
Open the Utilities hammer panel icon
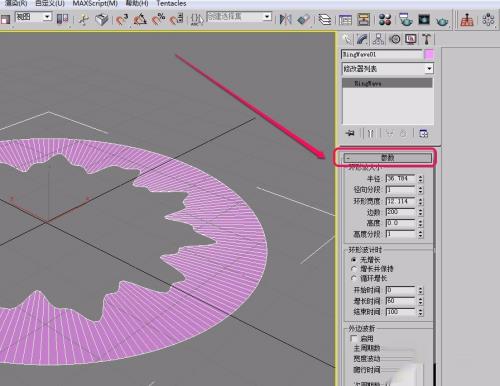point(427,39)
